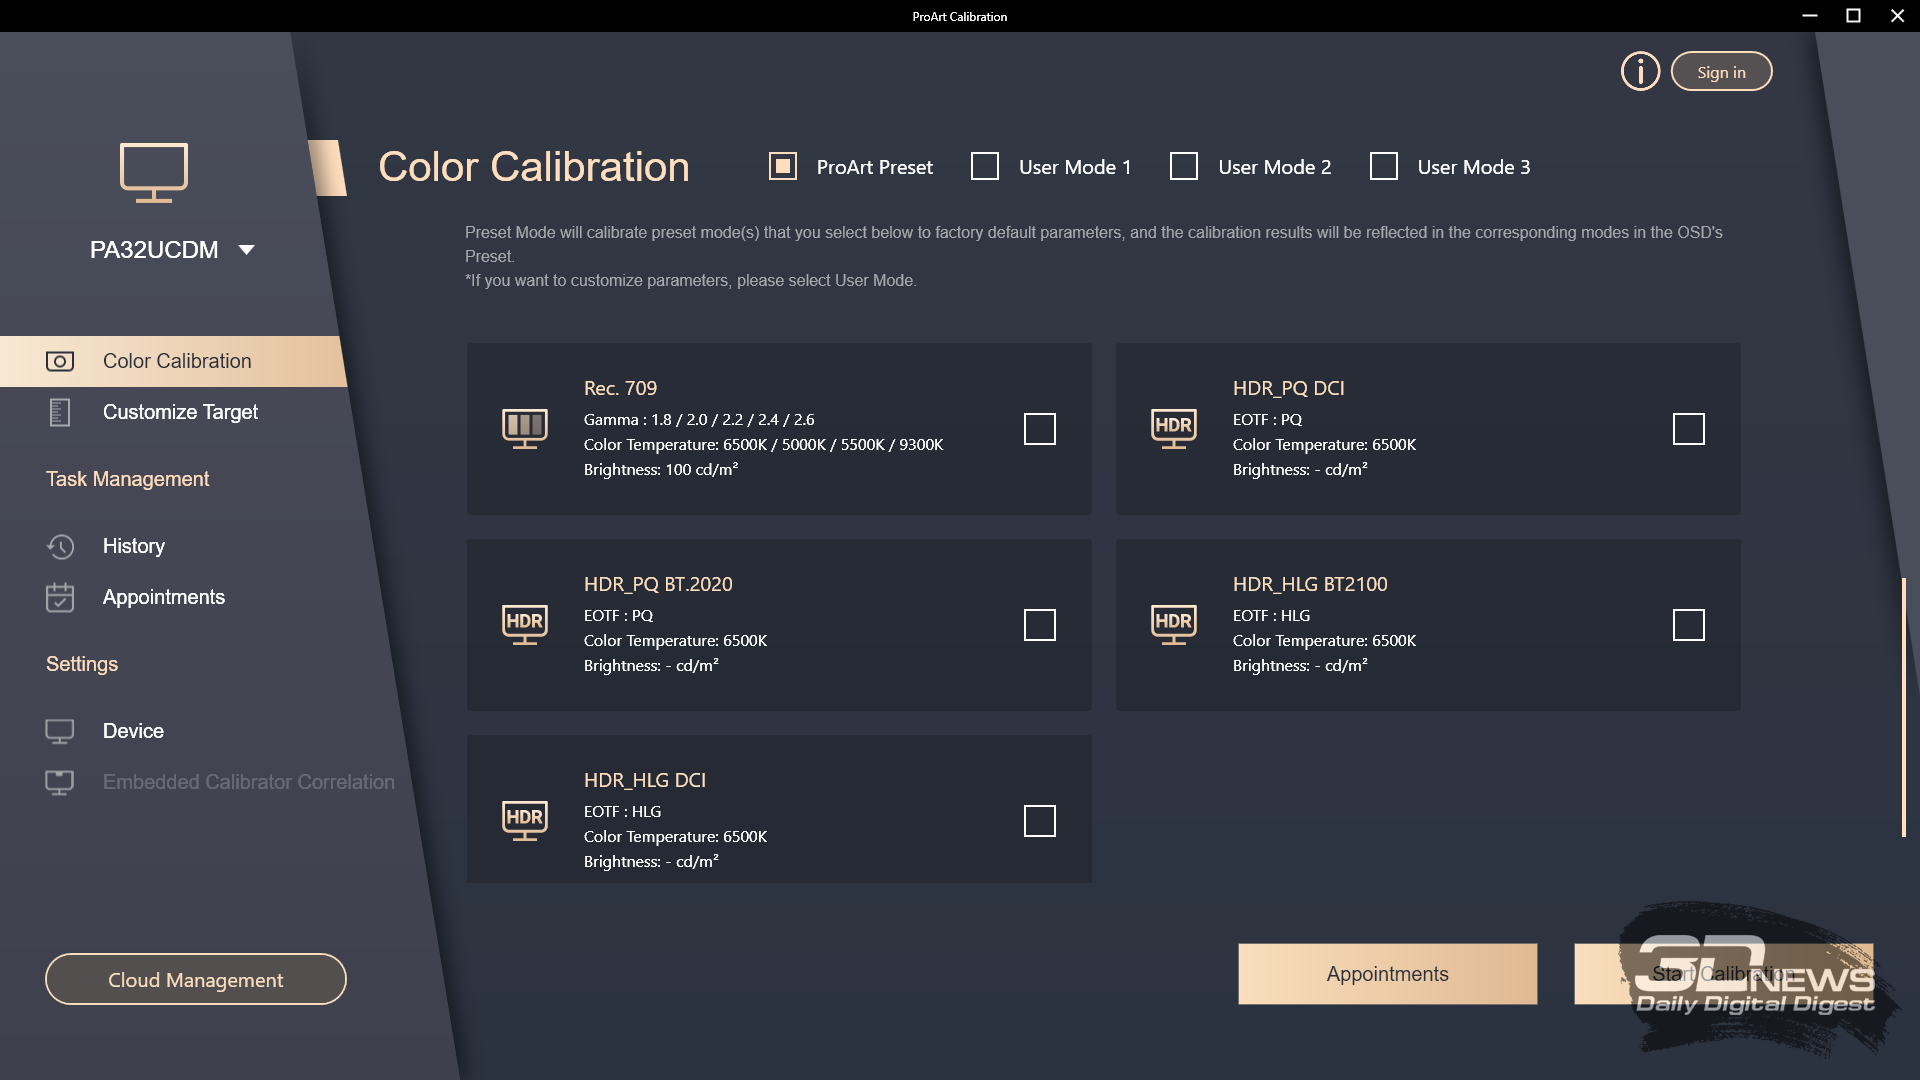The width and height of the screenshot is (1920, 1080).
Task: Minimize the ProArt Calibration window
Action: [x=1809, y=16]
